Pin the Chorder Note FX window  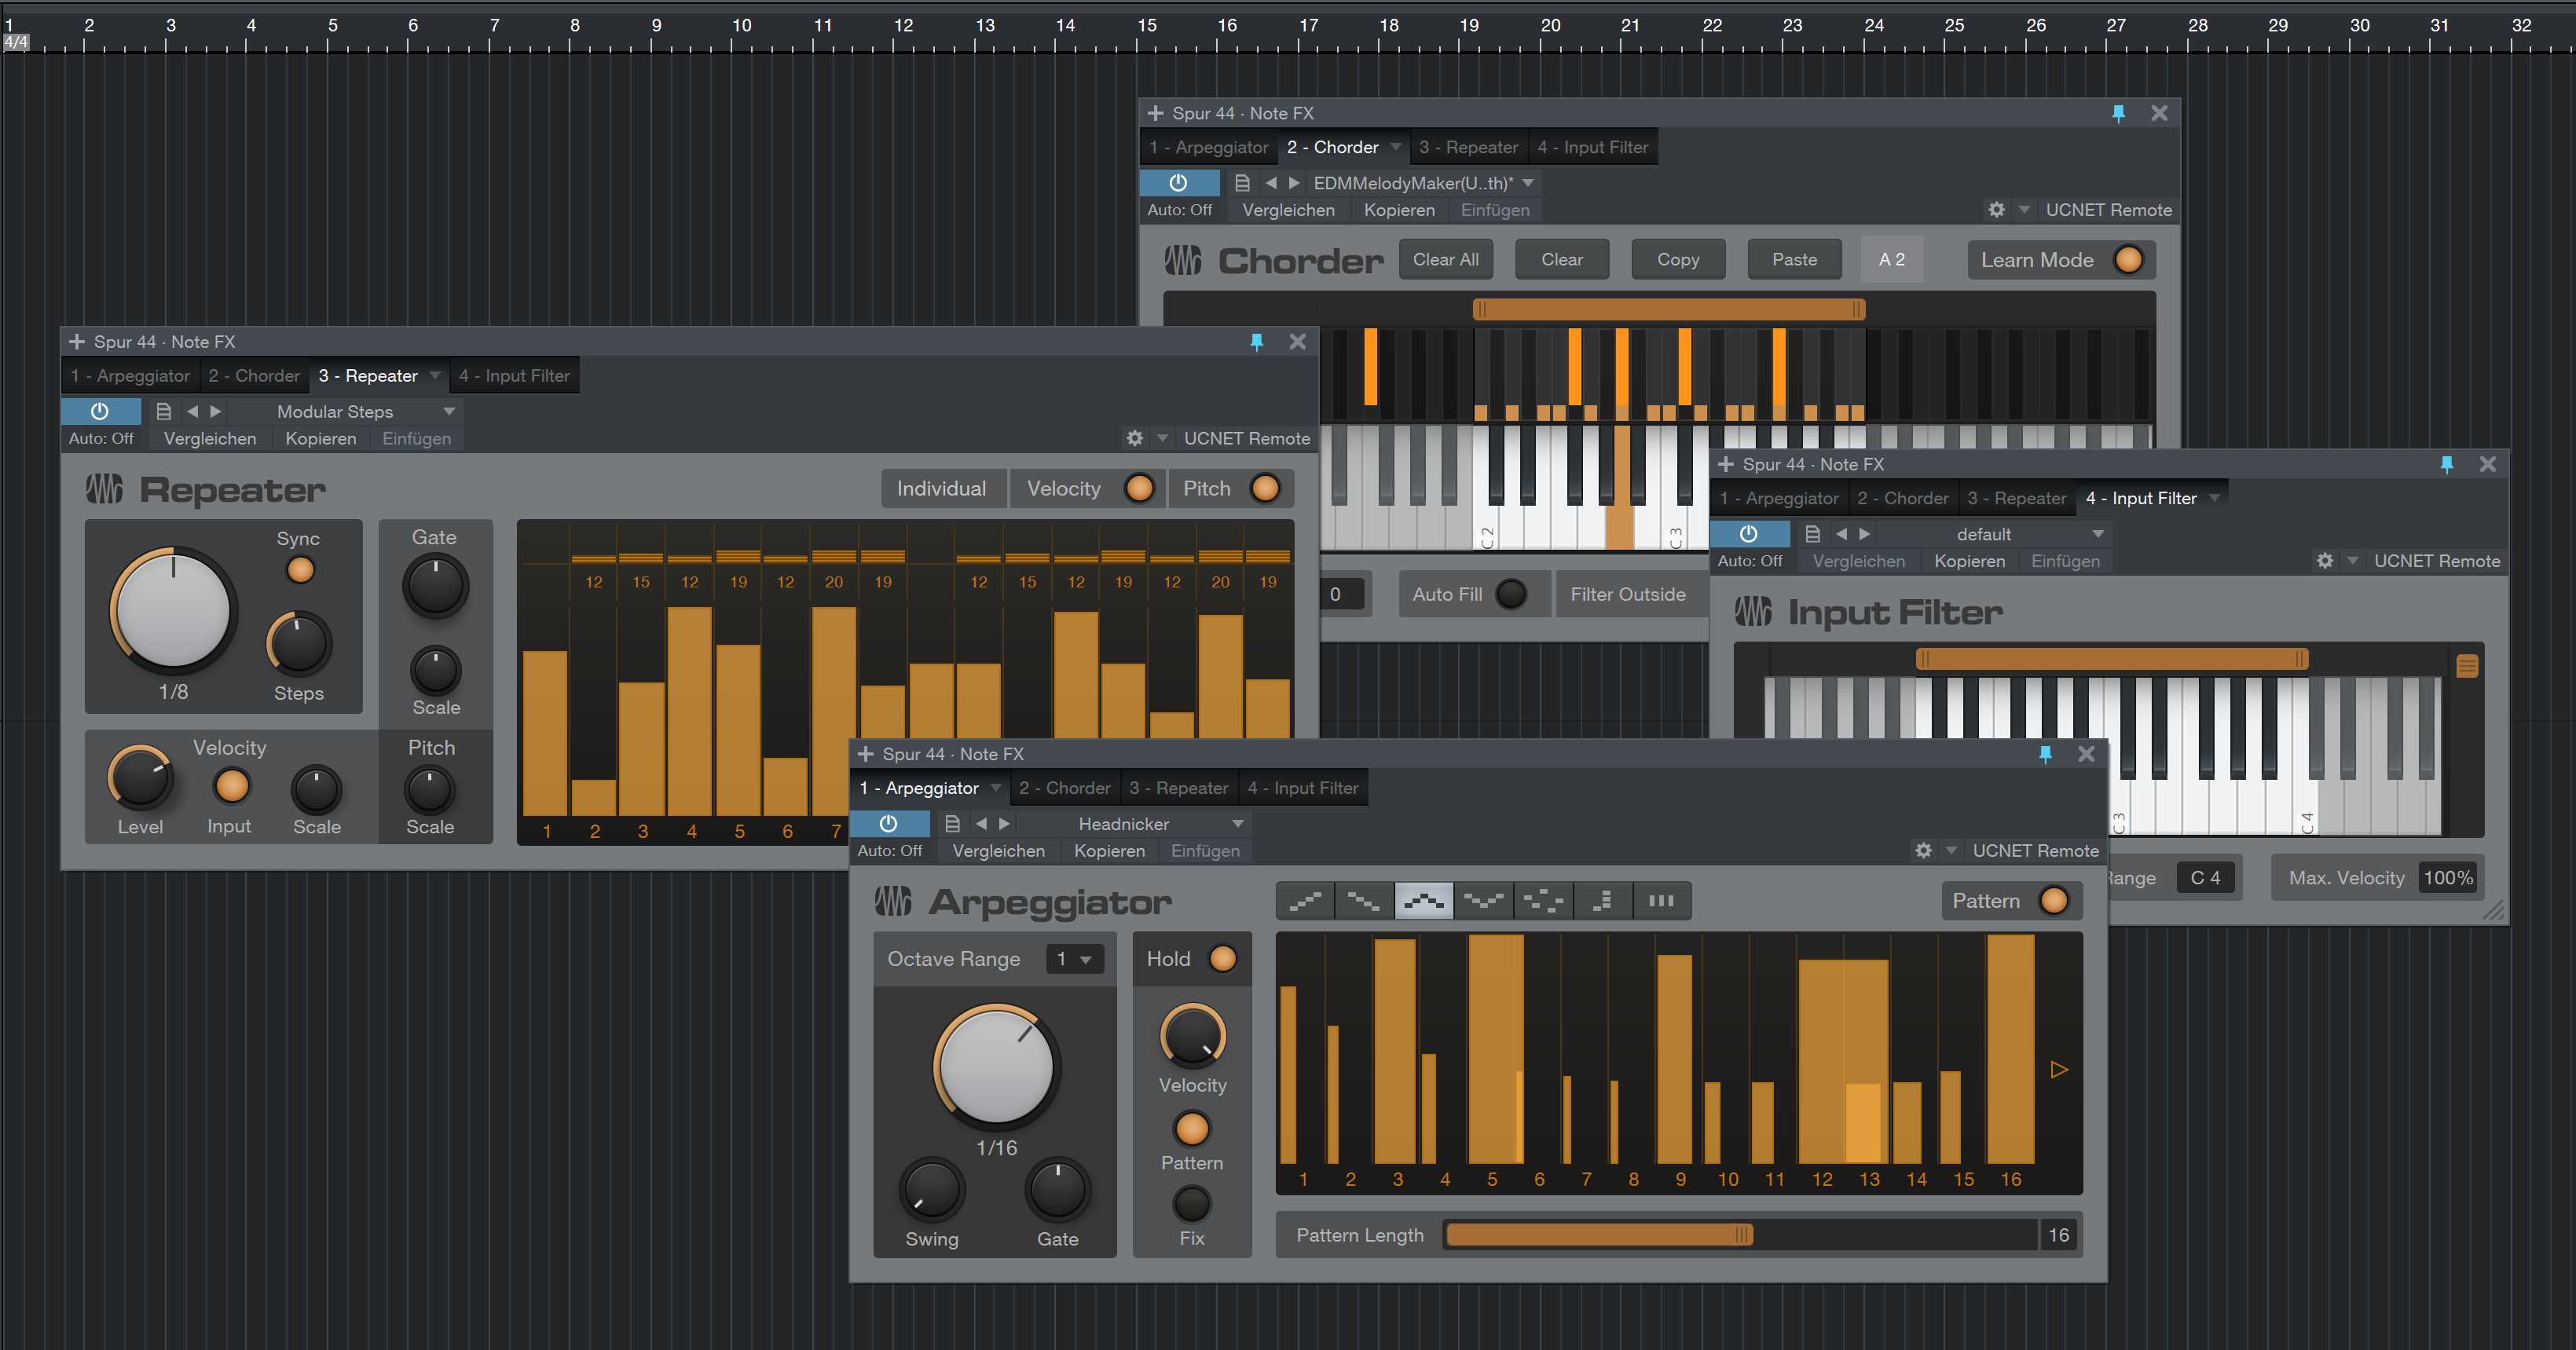click(2118, 114)
